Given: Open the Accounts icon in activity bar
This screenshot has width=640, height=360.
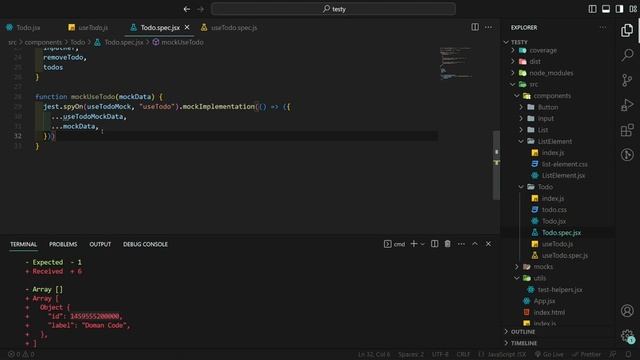Looking at the screenshot, I should tap(627, 311).
